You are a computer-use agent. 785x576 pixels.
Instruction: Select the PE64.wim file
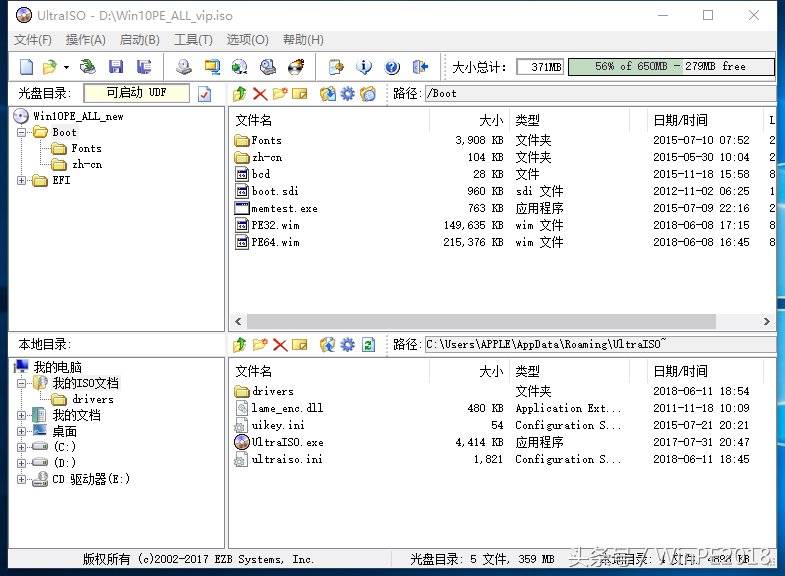(275, 242)
